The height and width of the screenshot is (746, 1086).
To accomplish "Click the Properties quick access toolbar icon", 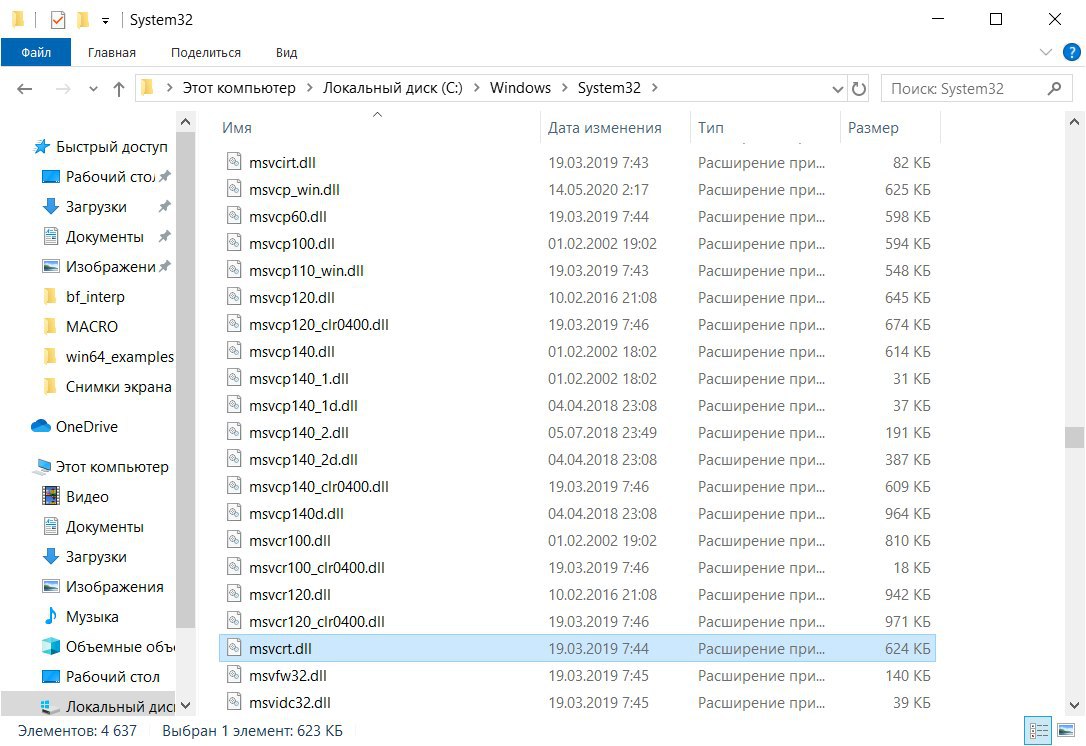I will [58, 20].
